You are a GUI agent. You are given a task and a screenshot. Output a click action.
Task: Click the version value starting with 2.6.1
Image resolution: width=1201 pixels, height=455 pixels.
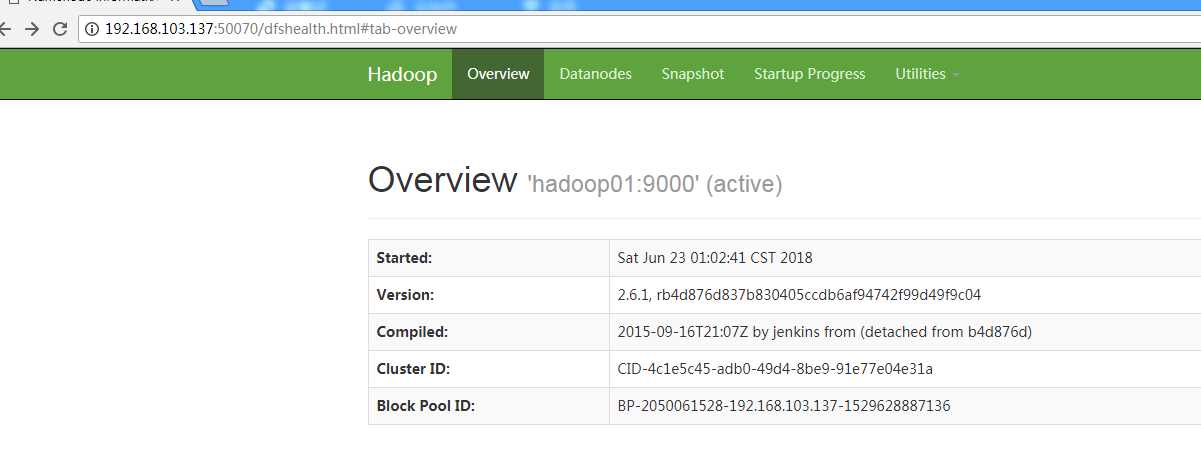coord(799,295)
